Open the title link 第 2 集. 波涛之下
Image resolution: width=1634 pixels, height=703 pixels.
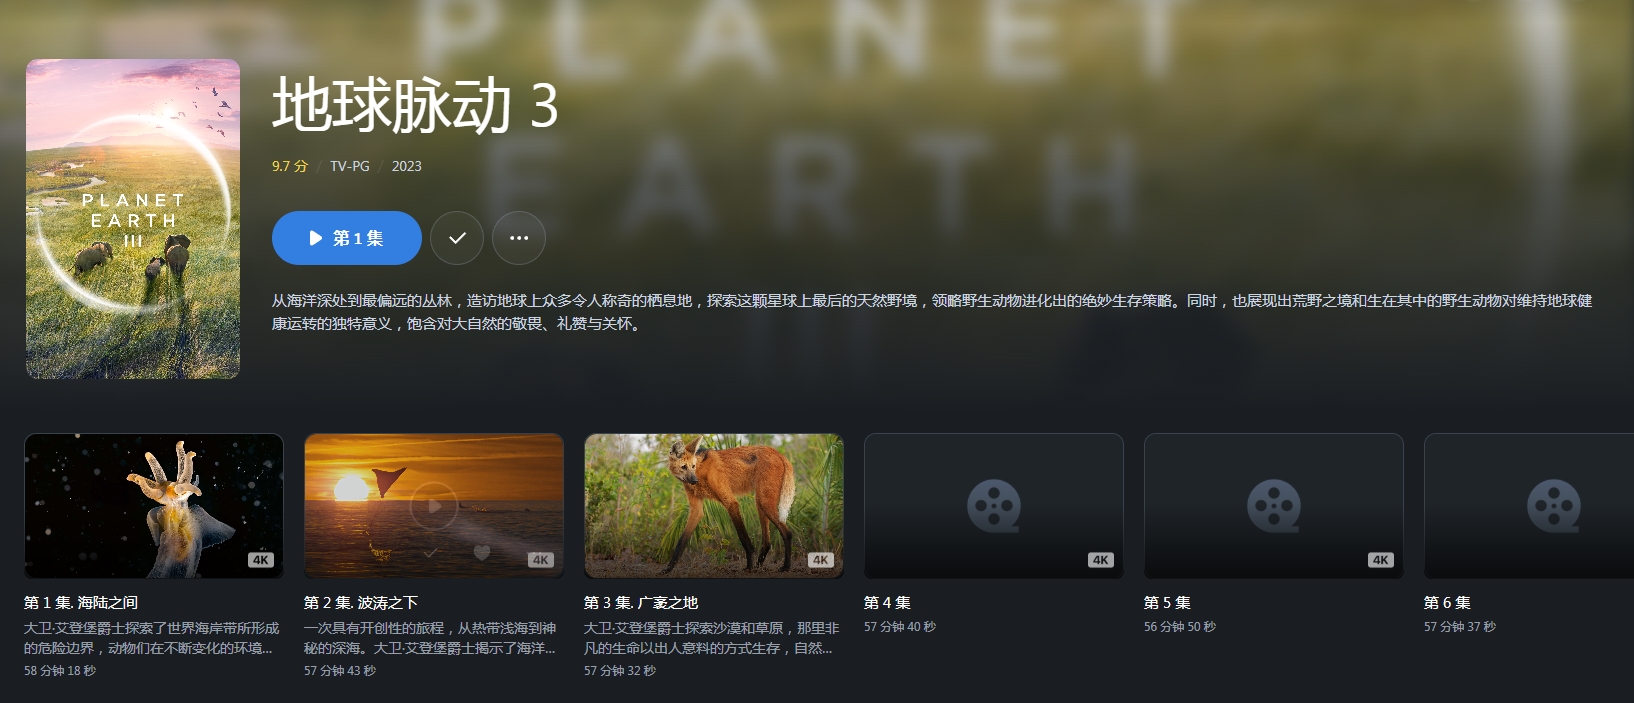point(361,602)
